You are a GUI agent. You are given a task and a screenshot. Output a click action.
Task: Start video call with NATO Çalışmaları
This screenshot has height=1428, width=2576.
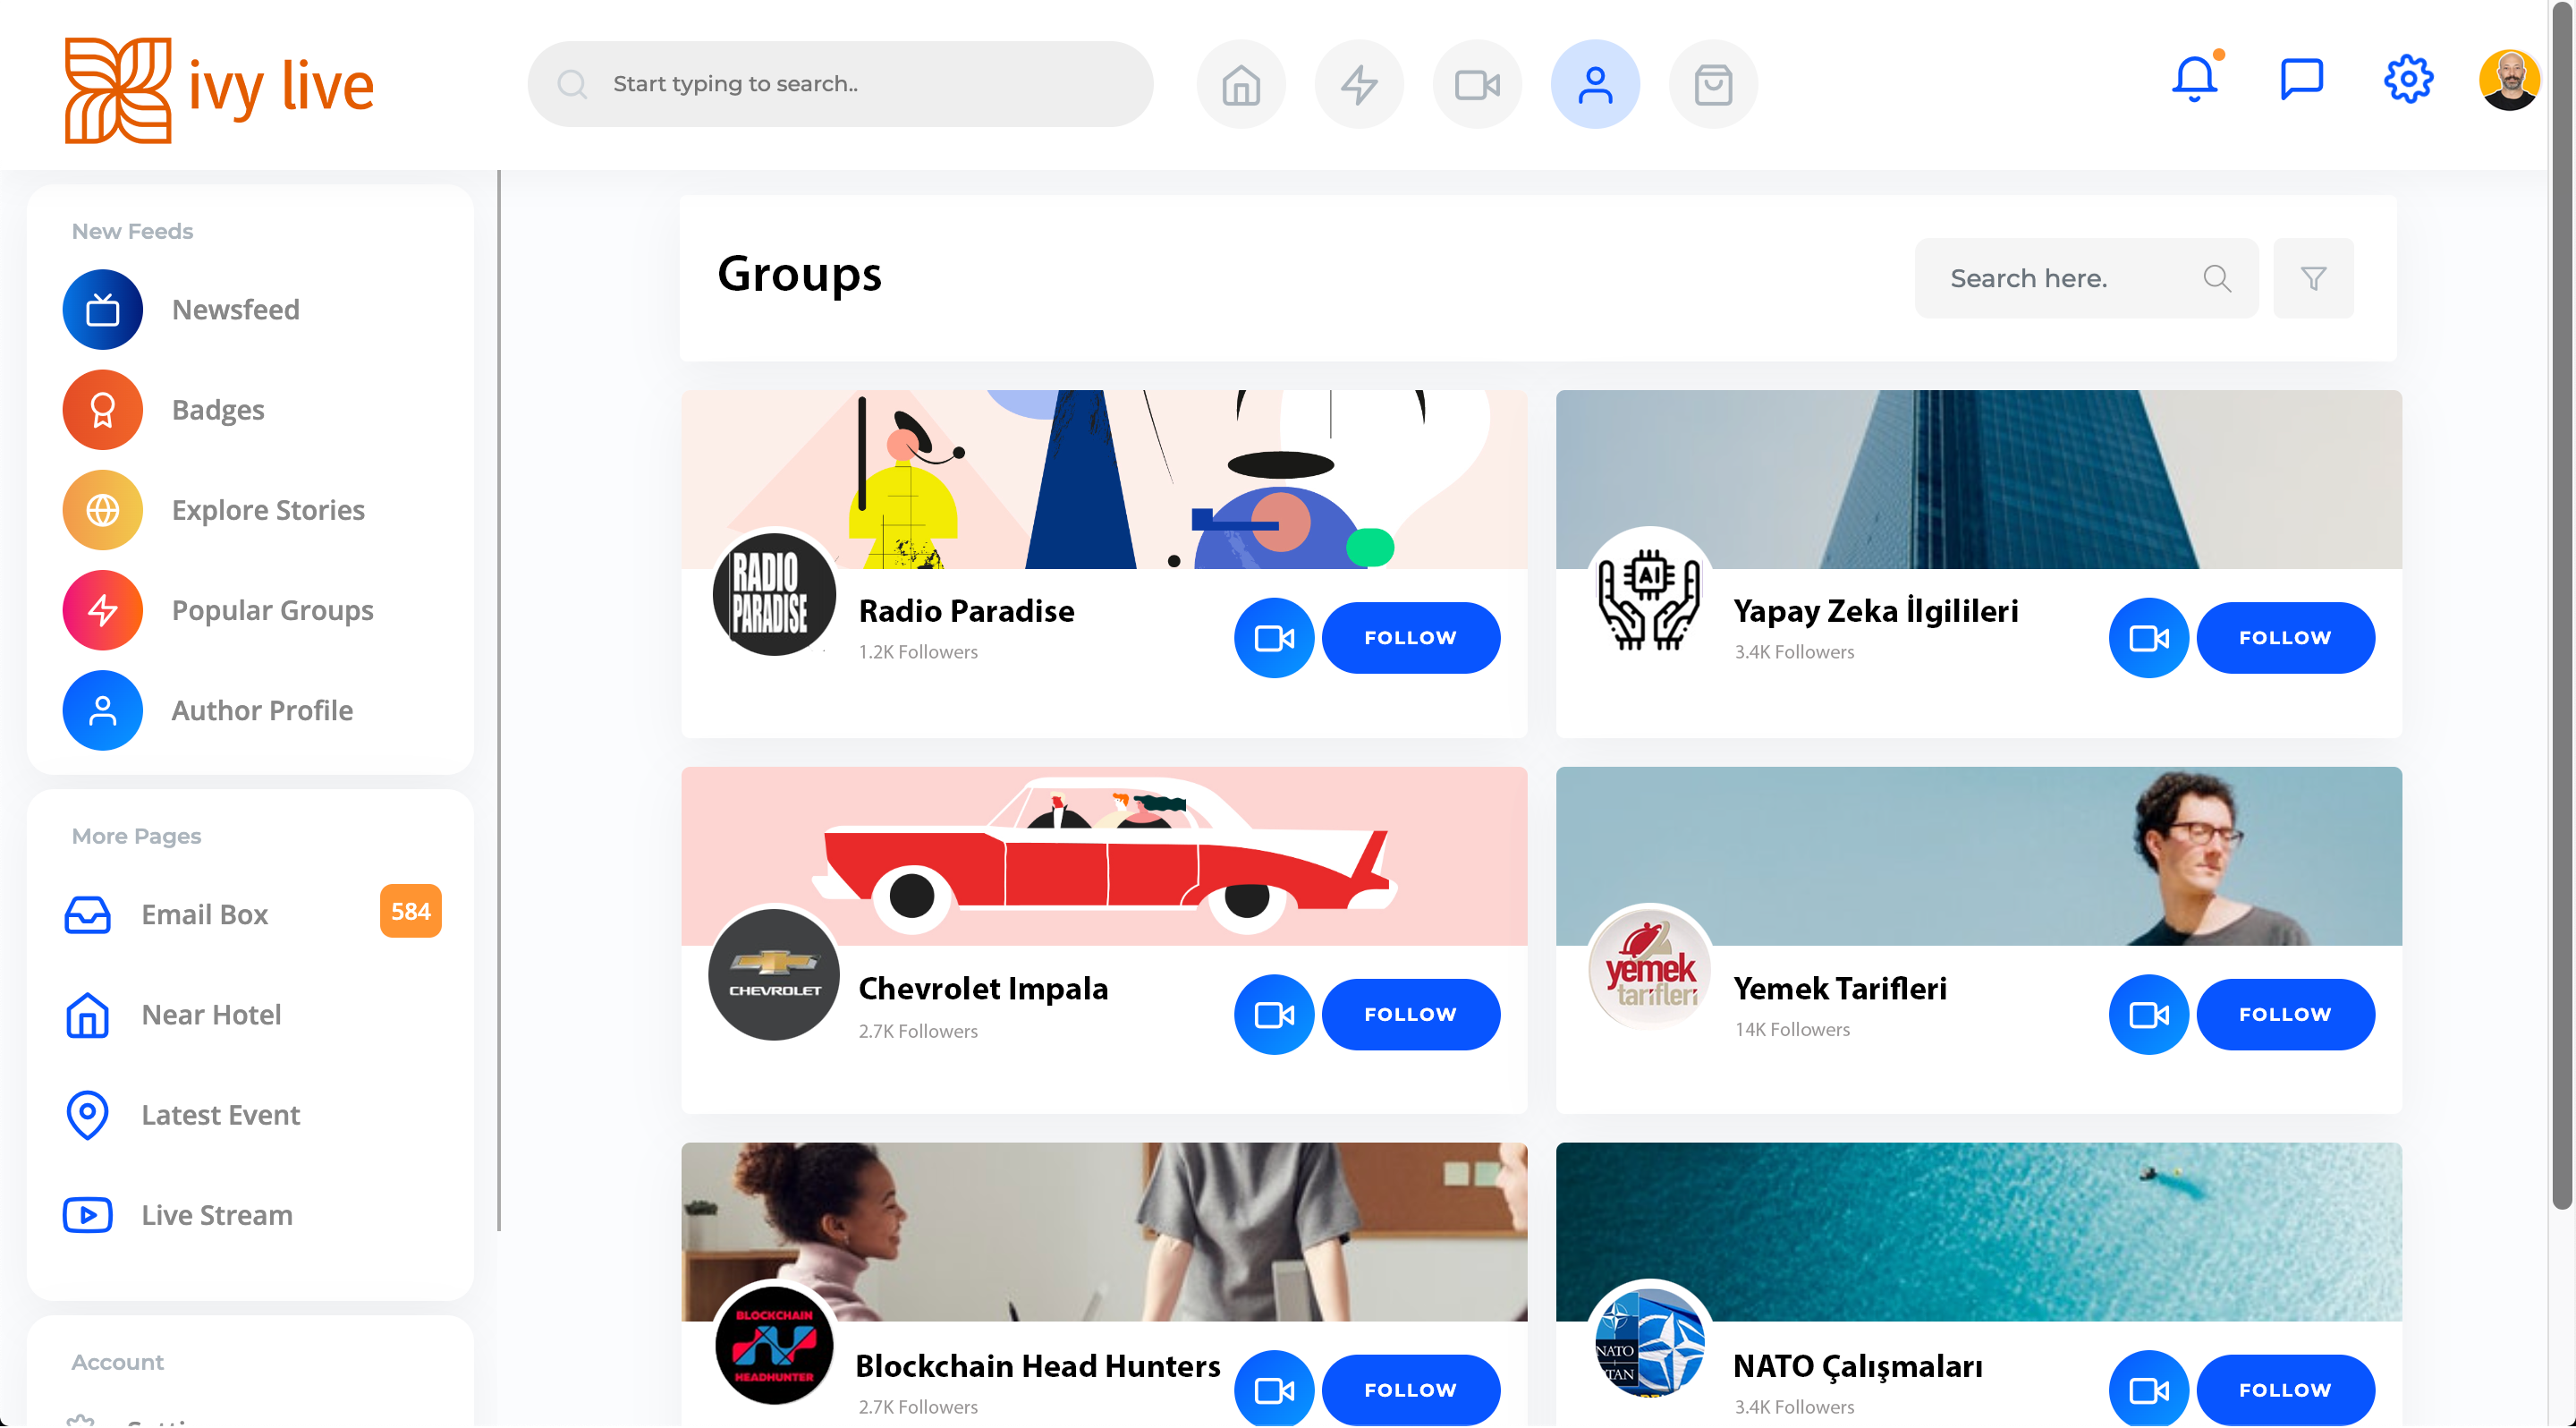2149,1389
